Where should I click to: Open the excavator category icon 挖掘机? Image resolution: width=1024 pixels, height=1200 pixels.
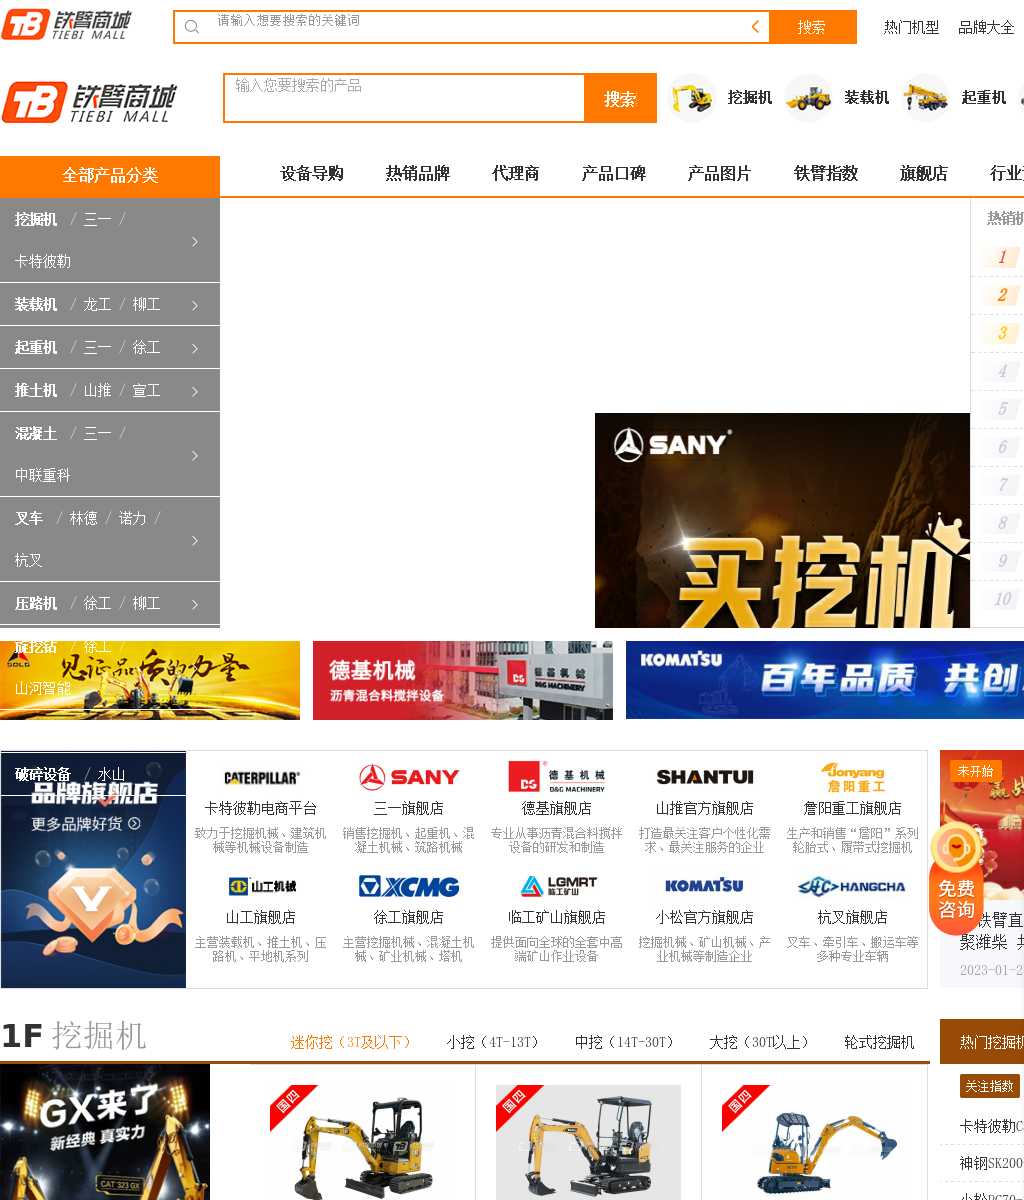(693, 98)
